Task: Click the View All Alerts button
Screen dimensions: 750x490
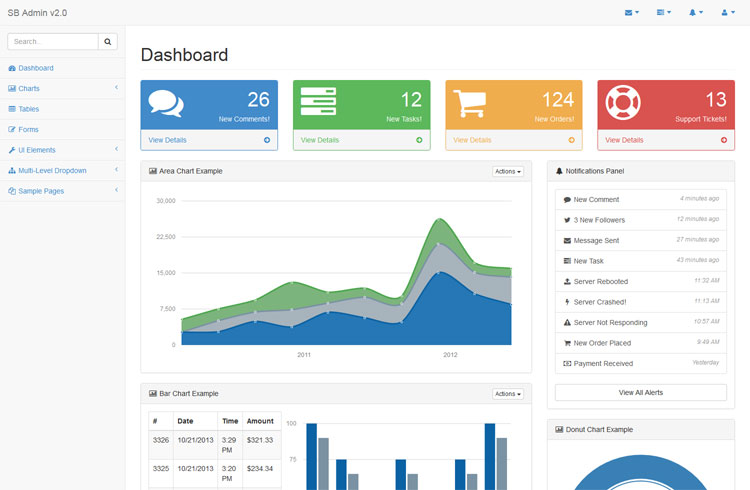Action: pos(640,392)
